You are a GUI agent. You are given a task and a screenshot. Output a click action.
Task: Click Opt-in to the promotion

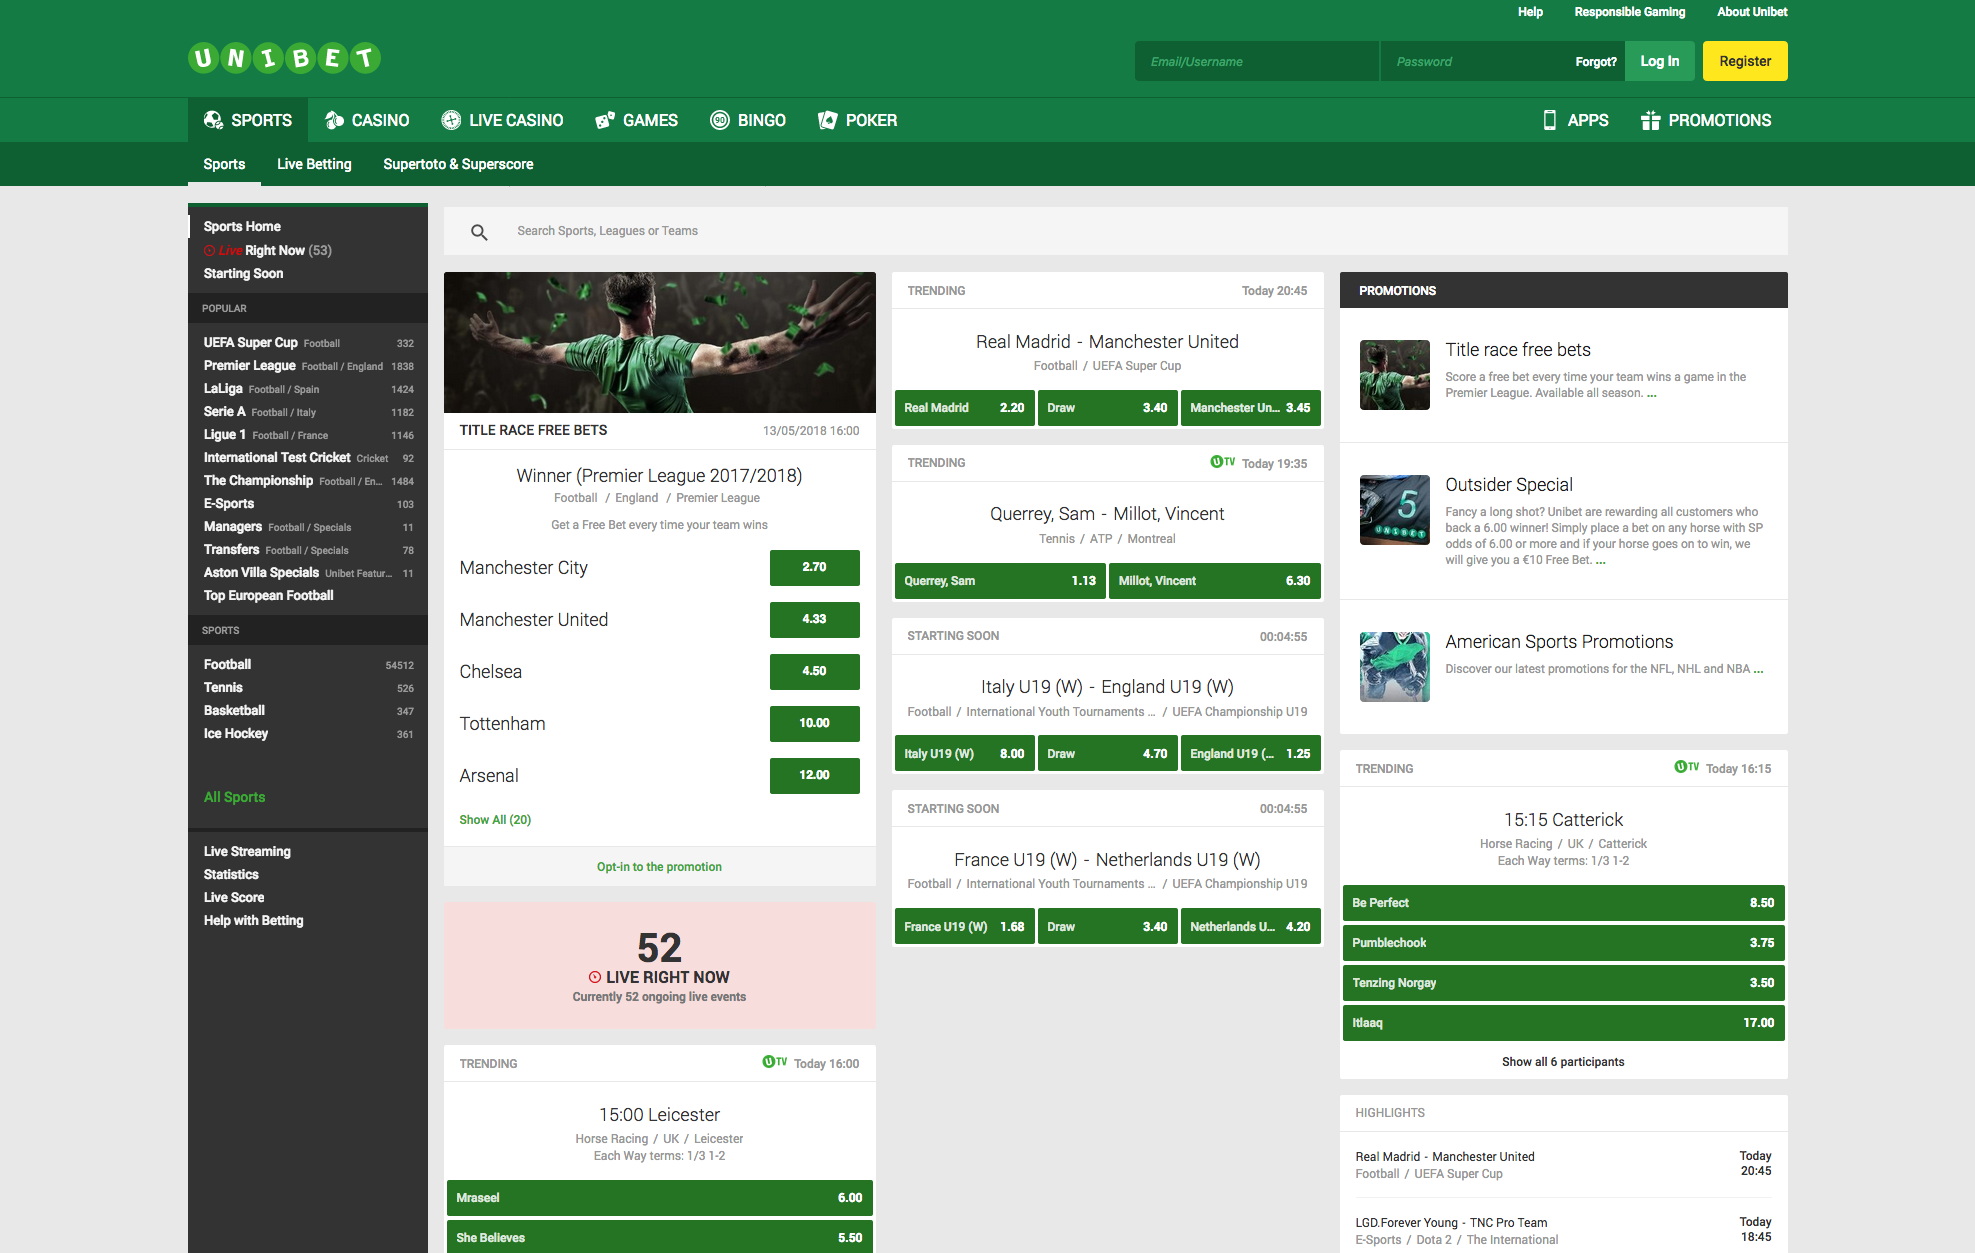click(659, 867)
